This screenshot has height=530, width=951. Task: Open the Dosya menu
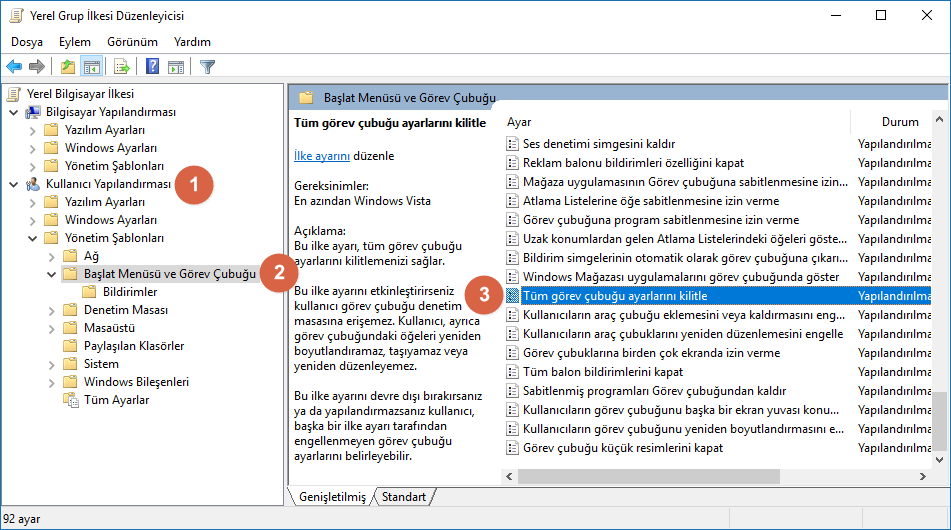[x=27, y=42]
